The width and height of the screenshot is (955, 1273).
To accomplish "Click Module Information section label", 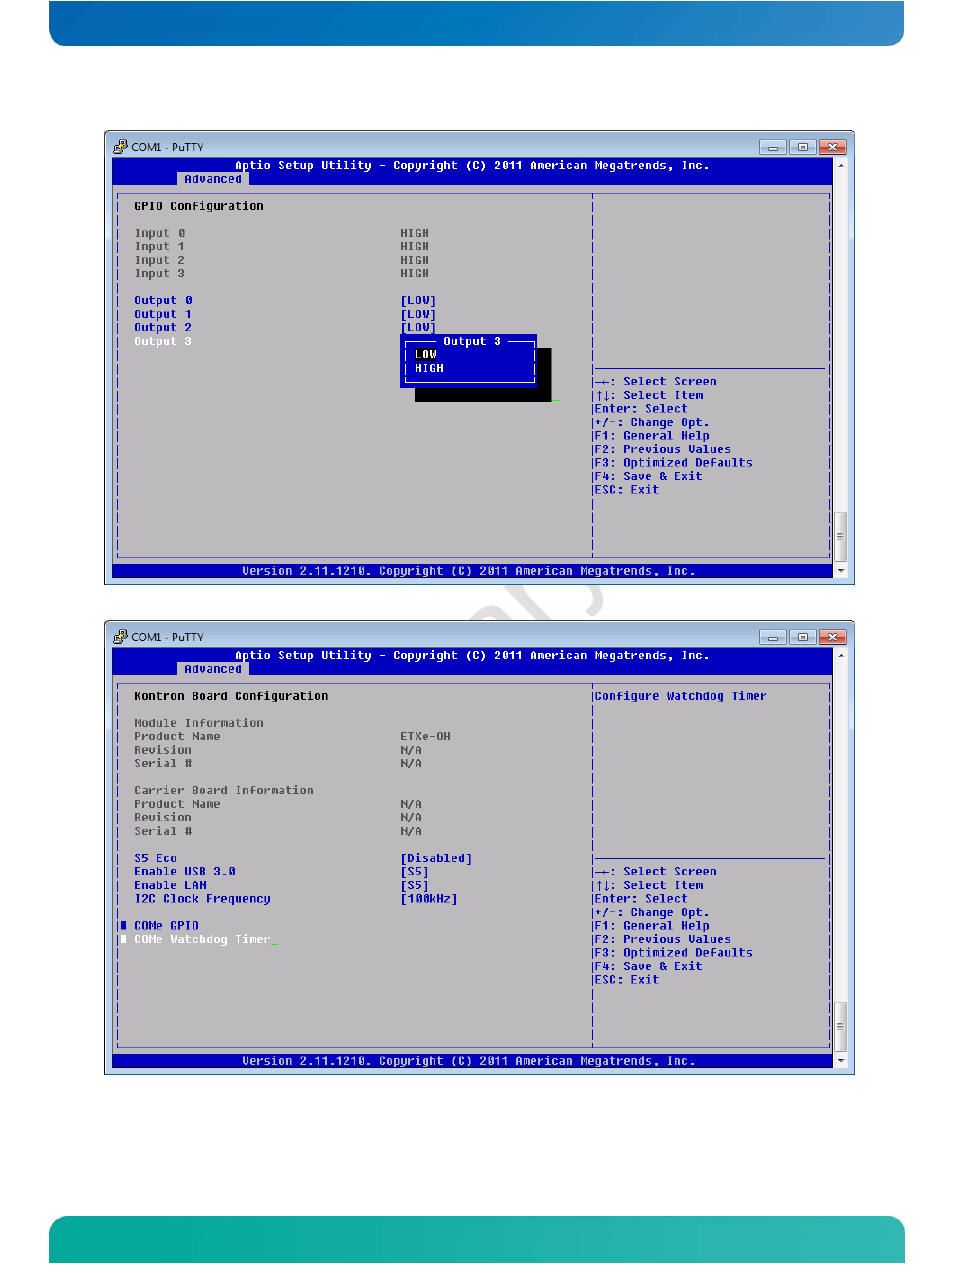I will pos(199,723).
